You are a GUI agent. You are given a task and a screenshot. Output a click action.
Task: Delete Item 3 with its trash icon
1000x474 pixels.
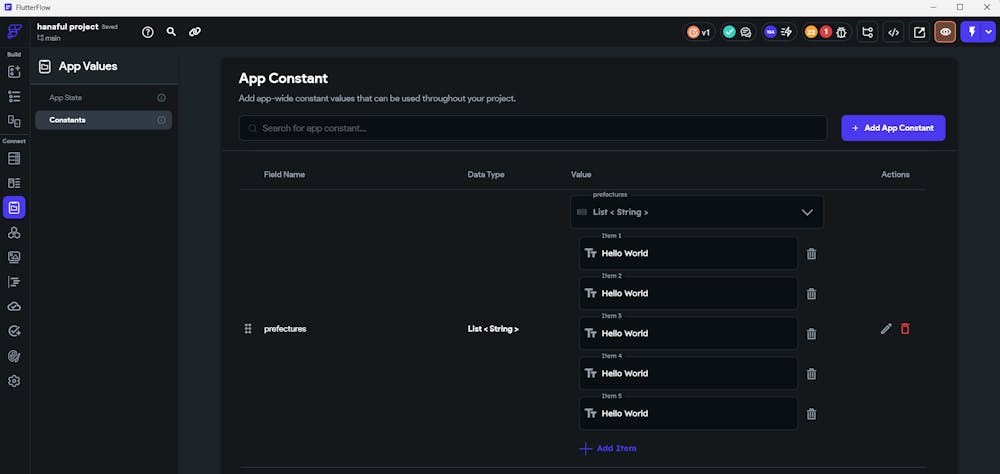811,334
